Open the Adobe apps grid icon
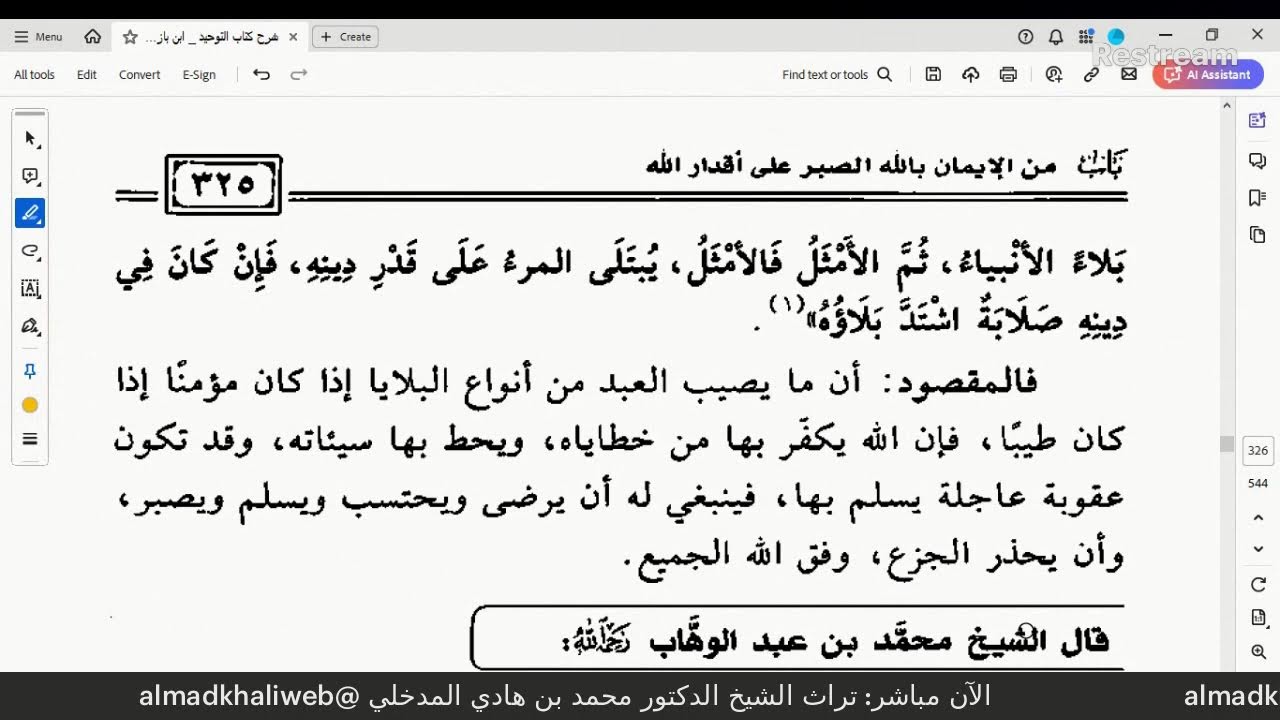The image size is (1280, 720). coord(1086,37)
